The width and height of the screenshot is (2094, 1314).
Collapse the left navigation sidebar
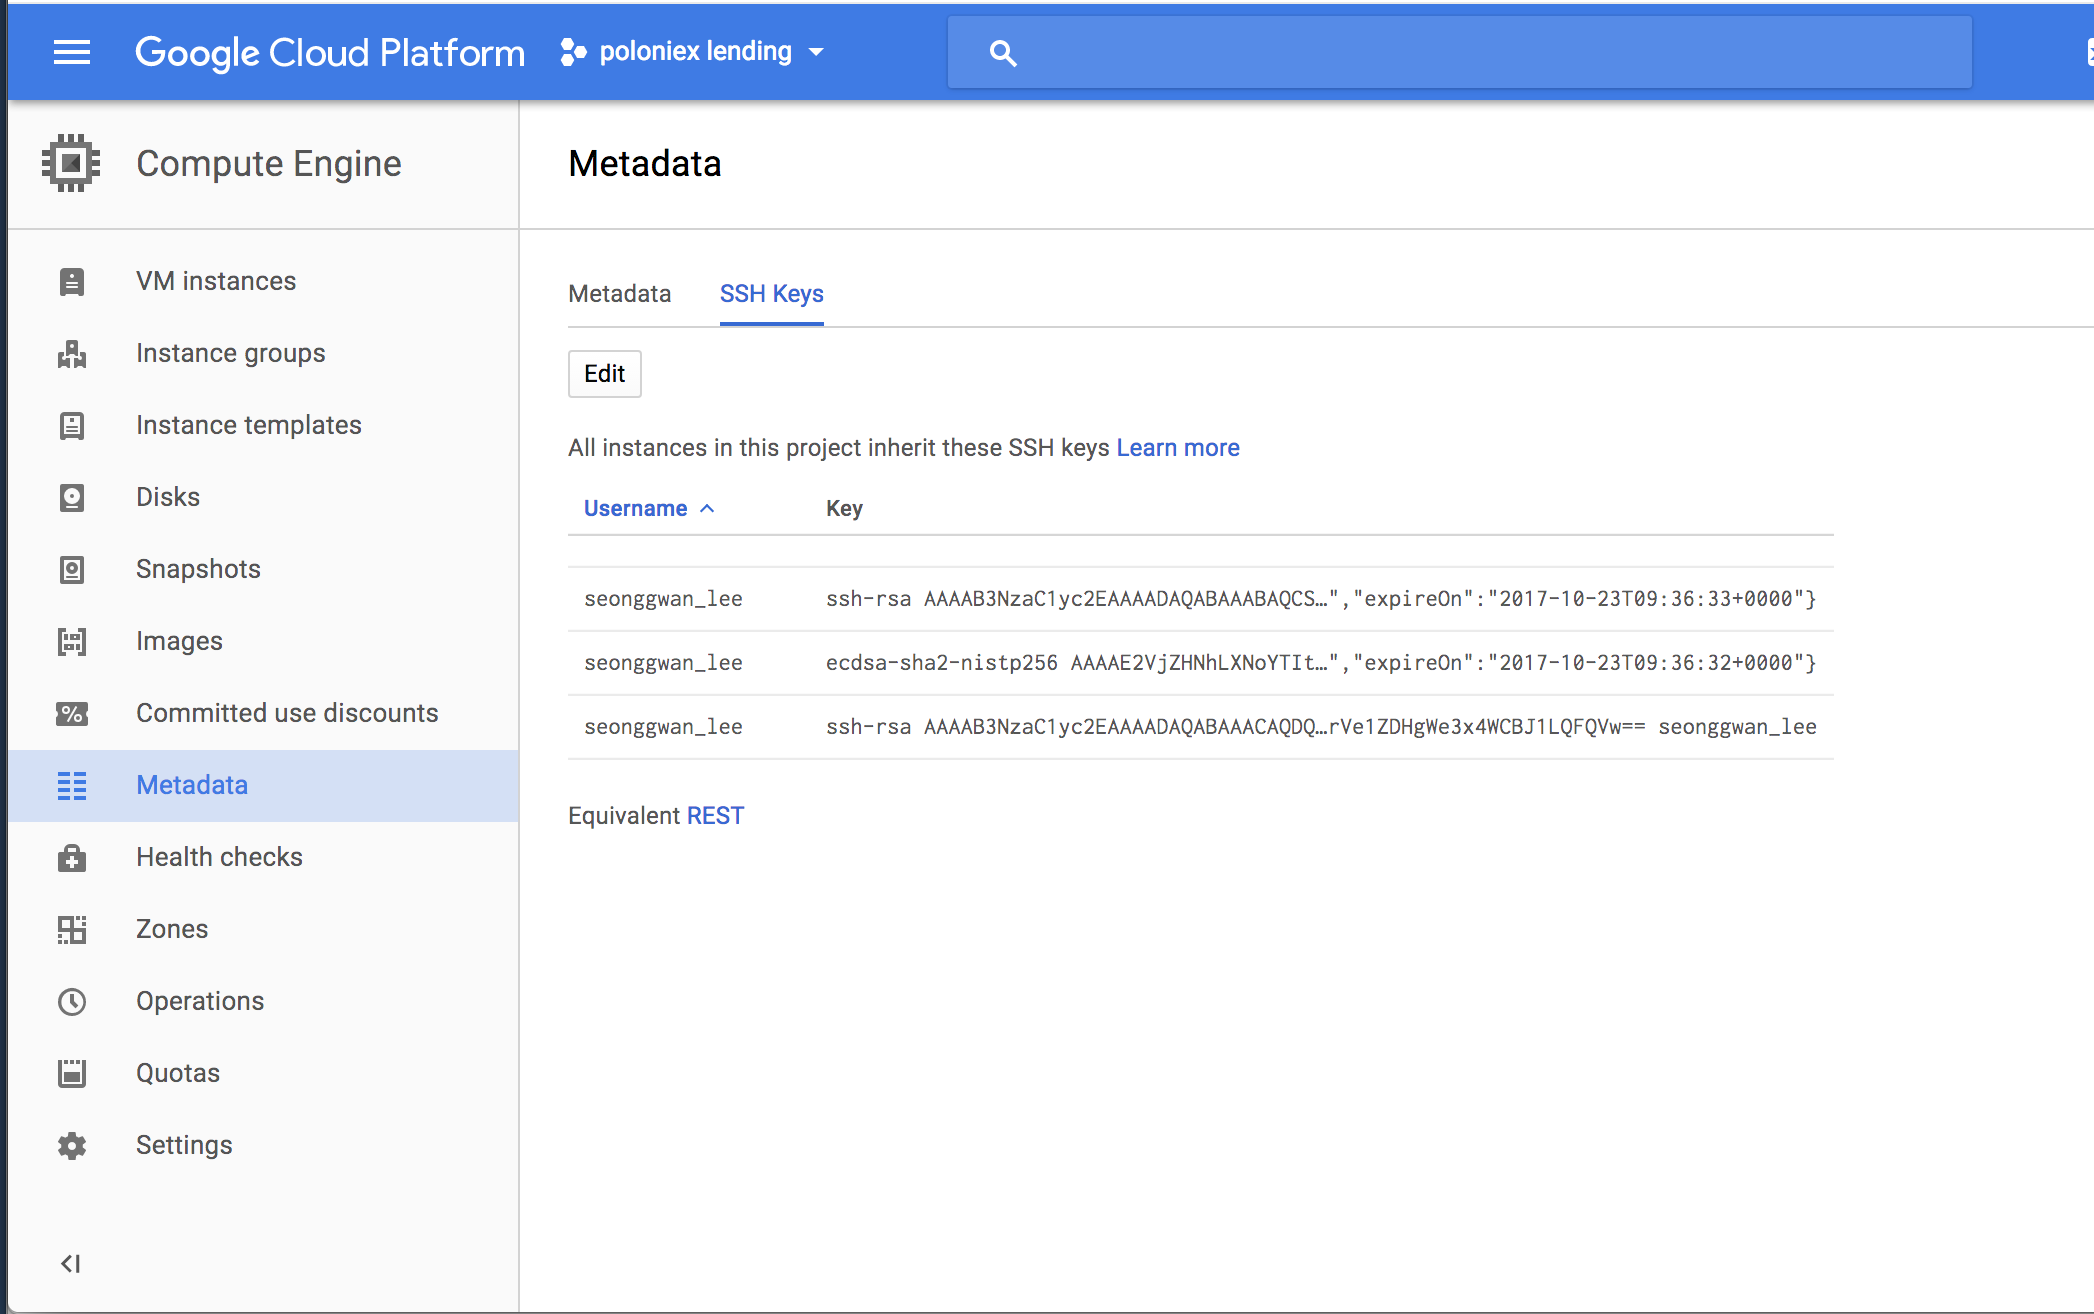tap(71, 1263)
